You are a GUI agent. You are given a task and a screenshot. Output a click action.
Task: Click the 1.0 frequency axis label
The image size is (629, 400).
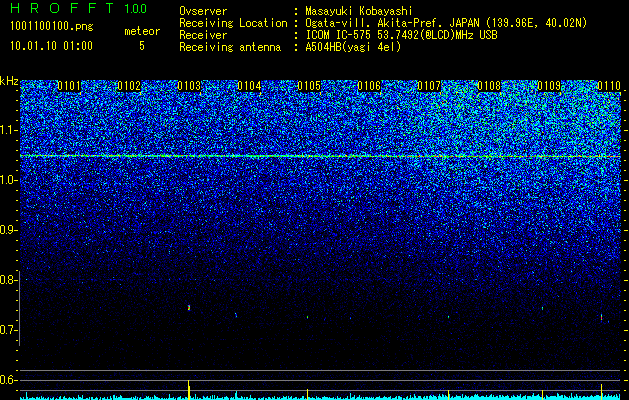click(x=8, y=180)
